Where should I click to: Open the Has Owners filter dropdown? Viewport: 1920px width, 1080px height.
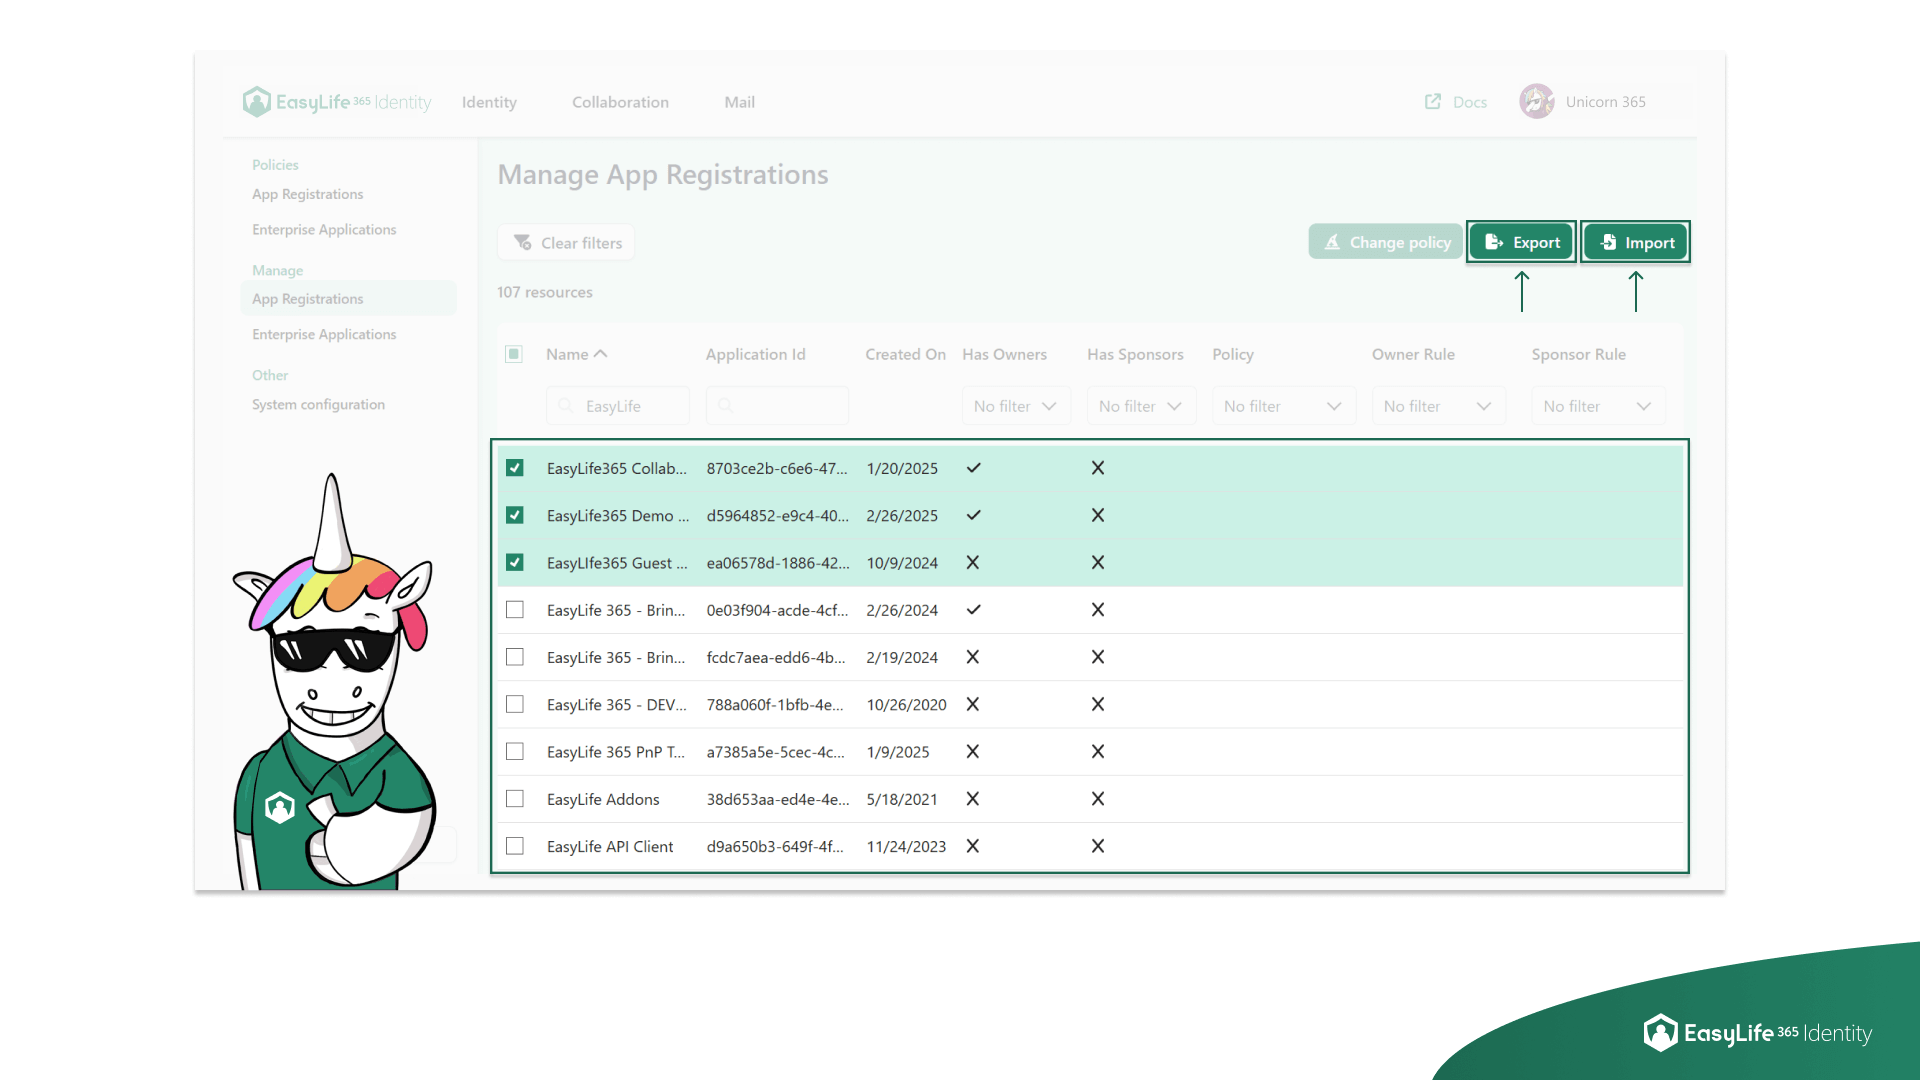click(x=1015, y=406)
